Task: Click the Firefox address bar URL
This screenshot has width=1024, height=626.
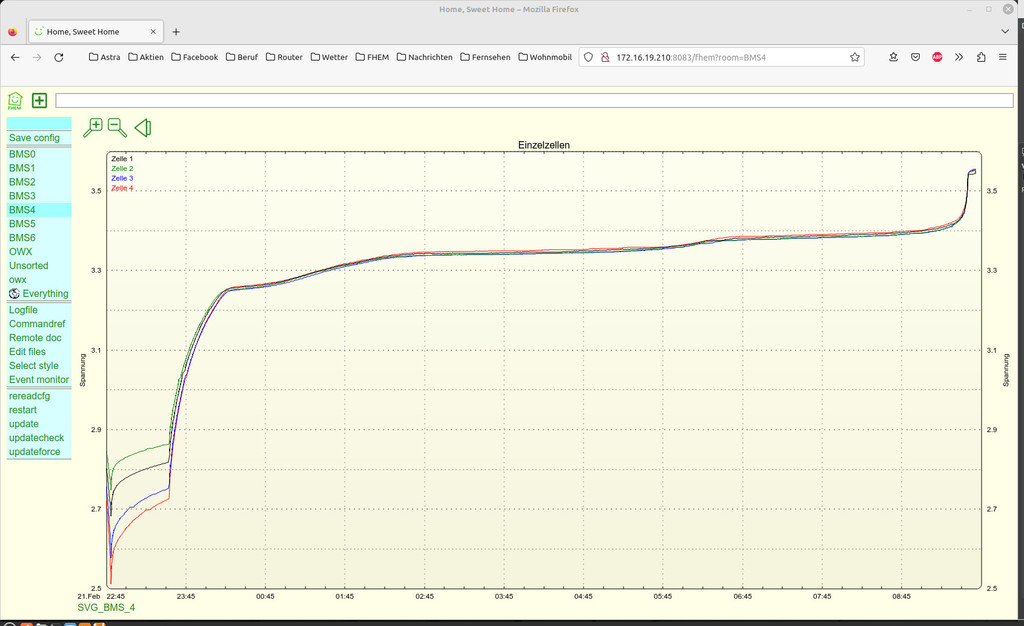Action: click(691, 57)
